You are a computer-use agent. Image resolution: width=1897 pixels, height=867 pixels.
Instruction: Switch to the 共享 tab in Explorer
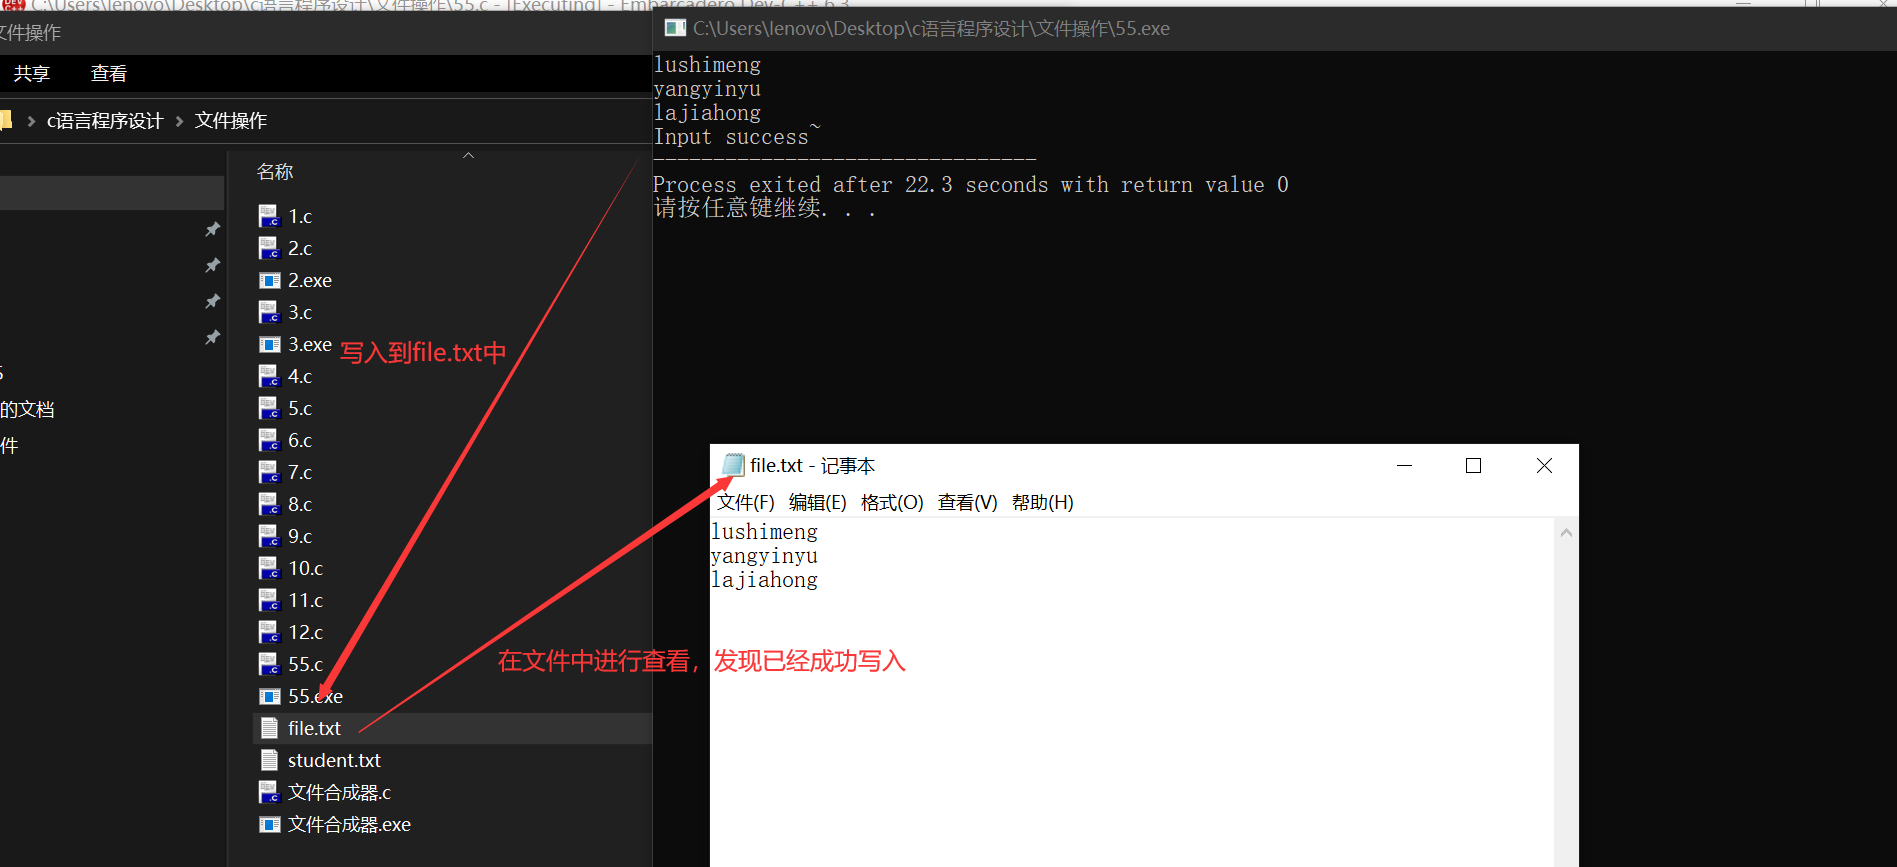(x=32, y=73)
